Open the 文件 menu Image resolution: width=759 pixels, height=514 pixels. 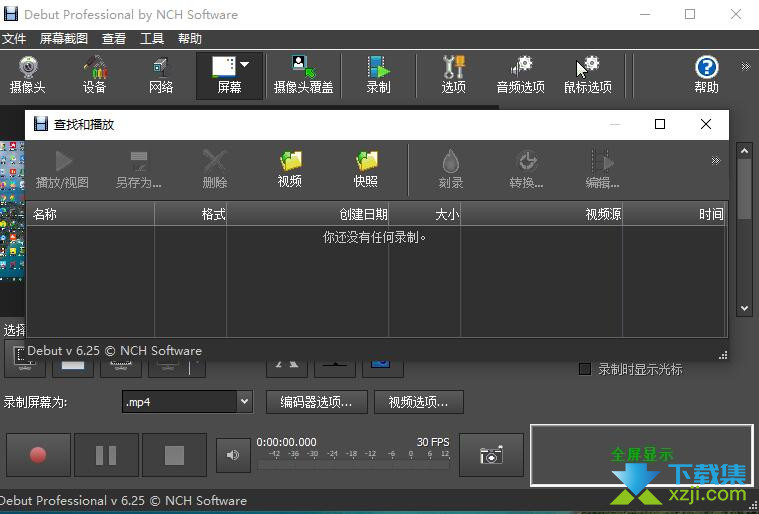click(14, 39)
